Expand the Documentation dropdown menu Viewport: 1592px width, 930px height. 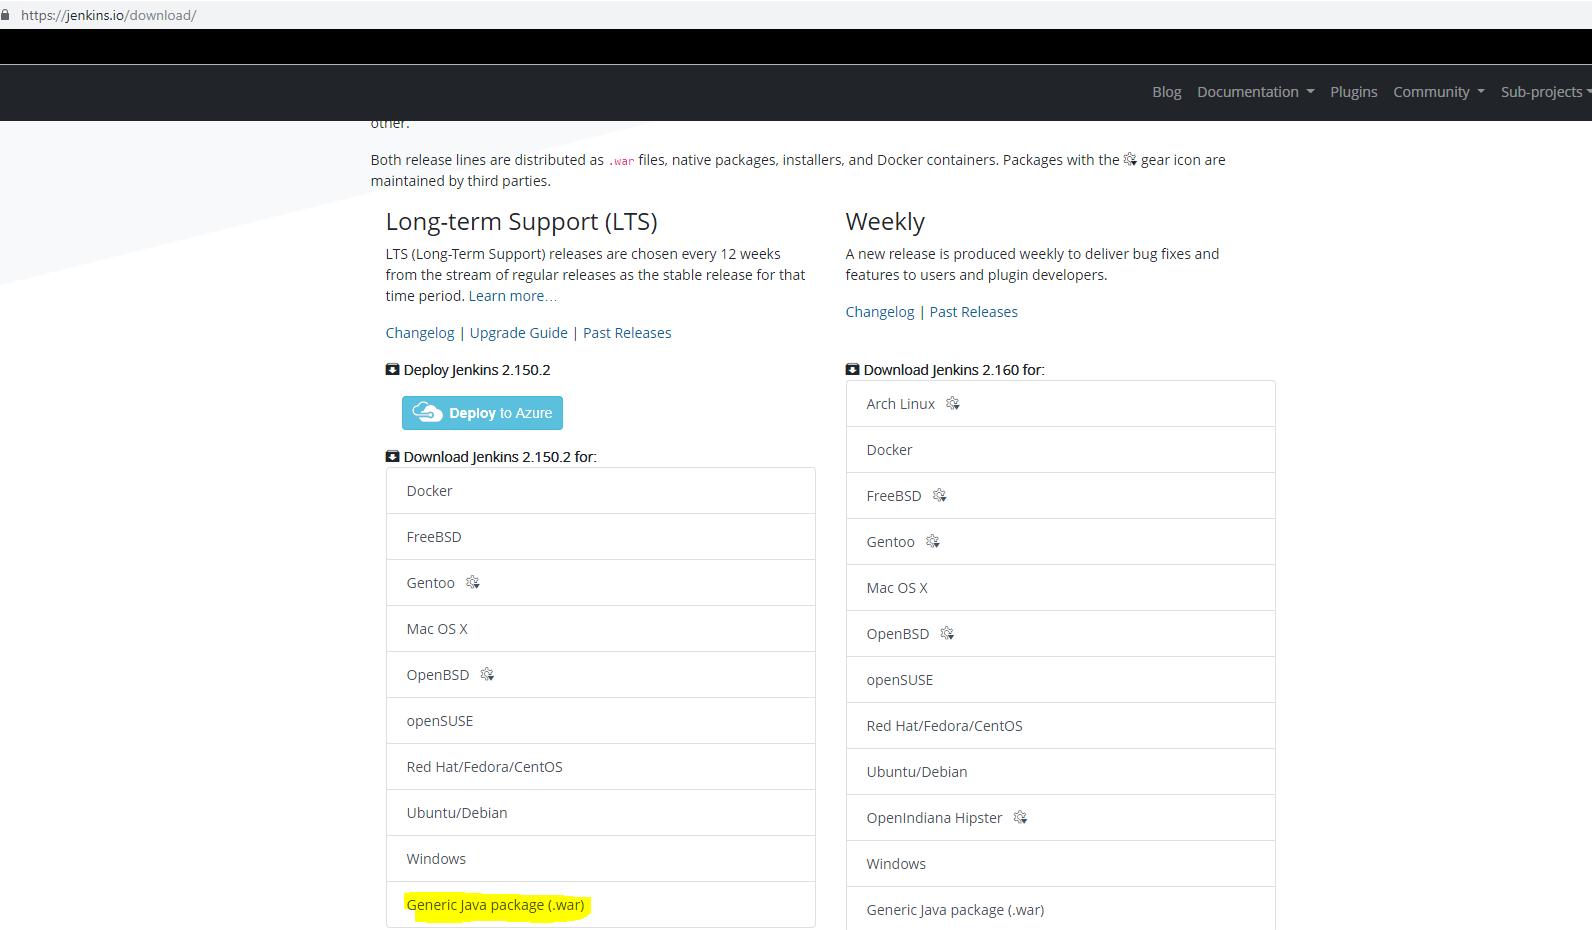(1255, 92)
